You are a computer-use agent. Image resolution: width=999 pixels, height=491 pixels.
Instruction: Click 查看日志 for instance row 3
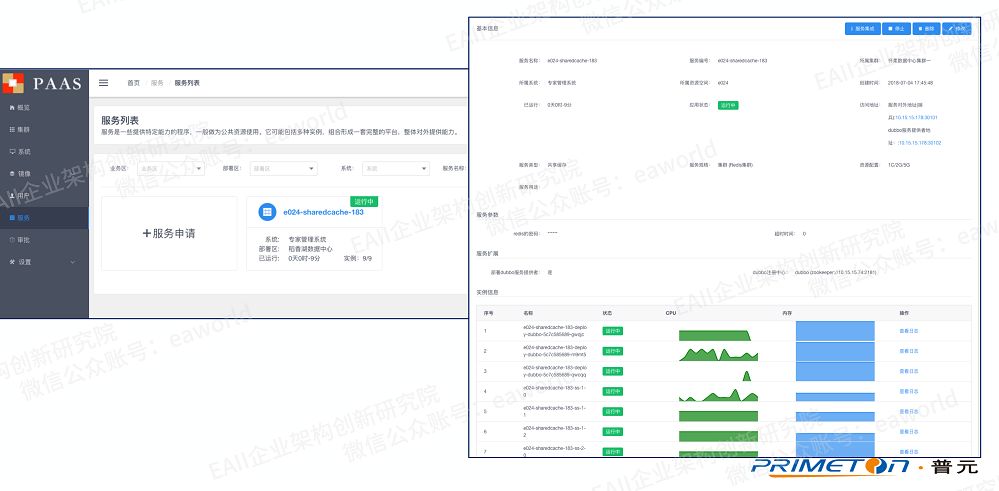[x=909, y=371]
